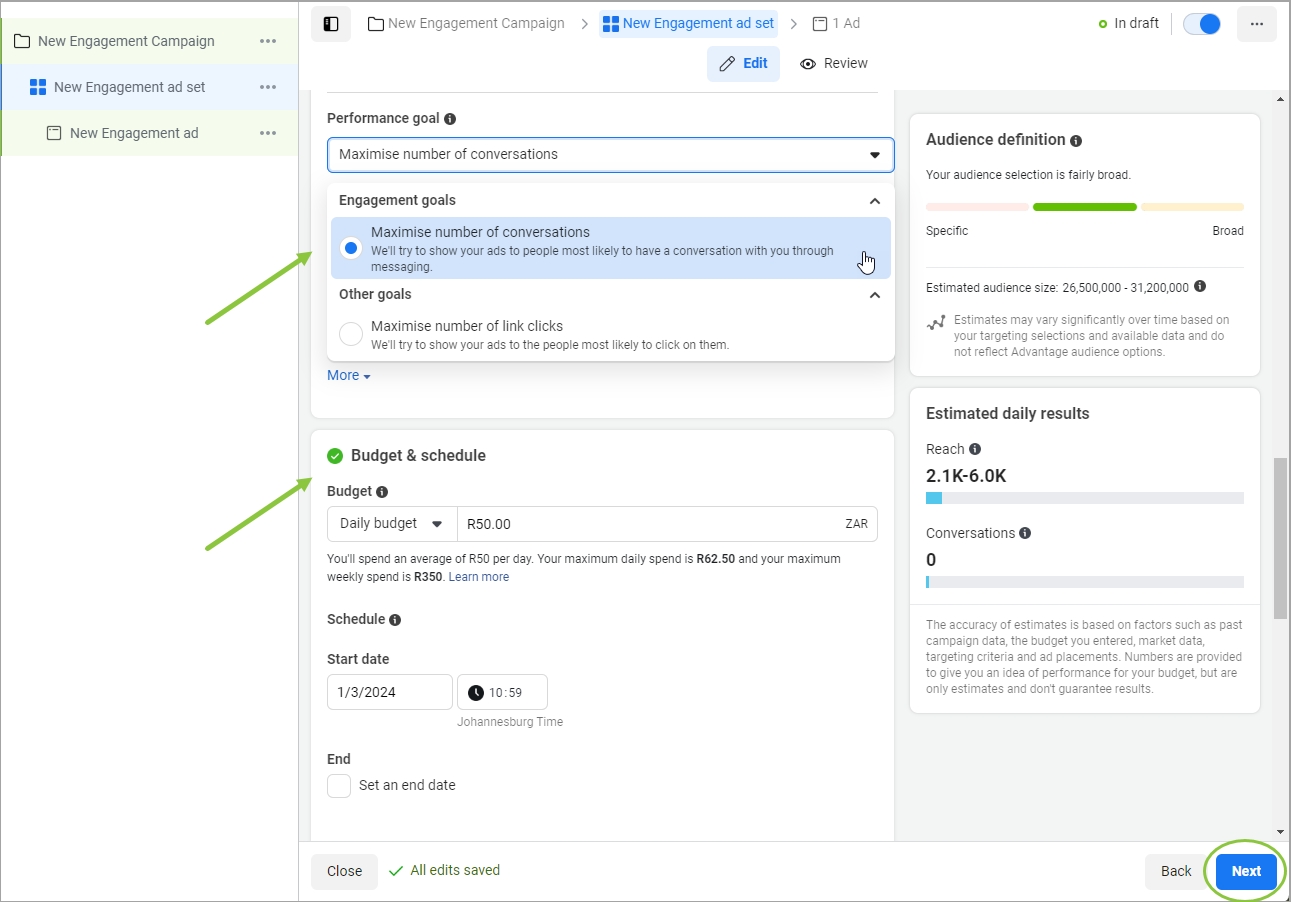The height and width of the screenshot is (902, 1291).
Task: Open the Daily budget type dropdown
Action: pos(391,524)
